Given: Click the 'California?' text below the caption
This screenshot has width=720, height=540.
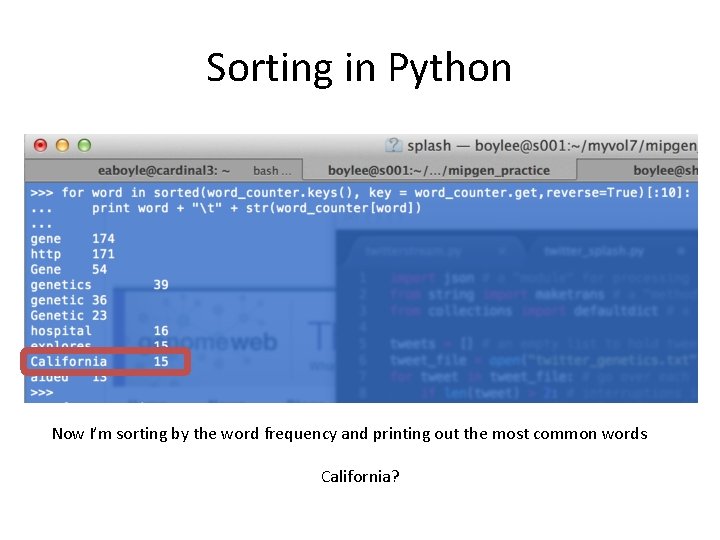Looking at the screenshot, I should [360, 477].
